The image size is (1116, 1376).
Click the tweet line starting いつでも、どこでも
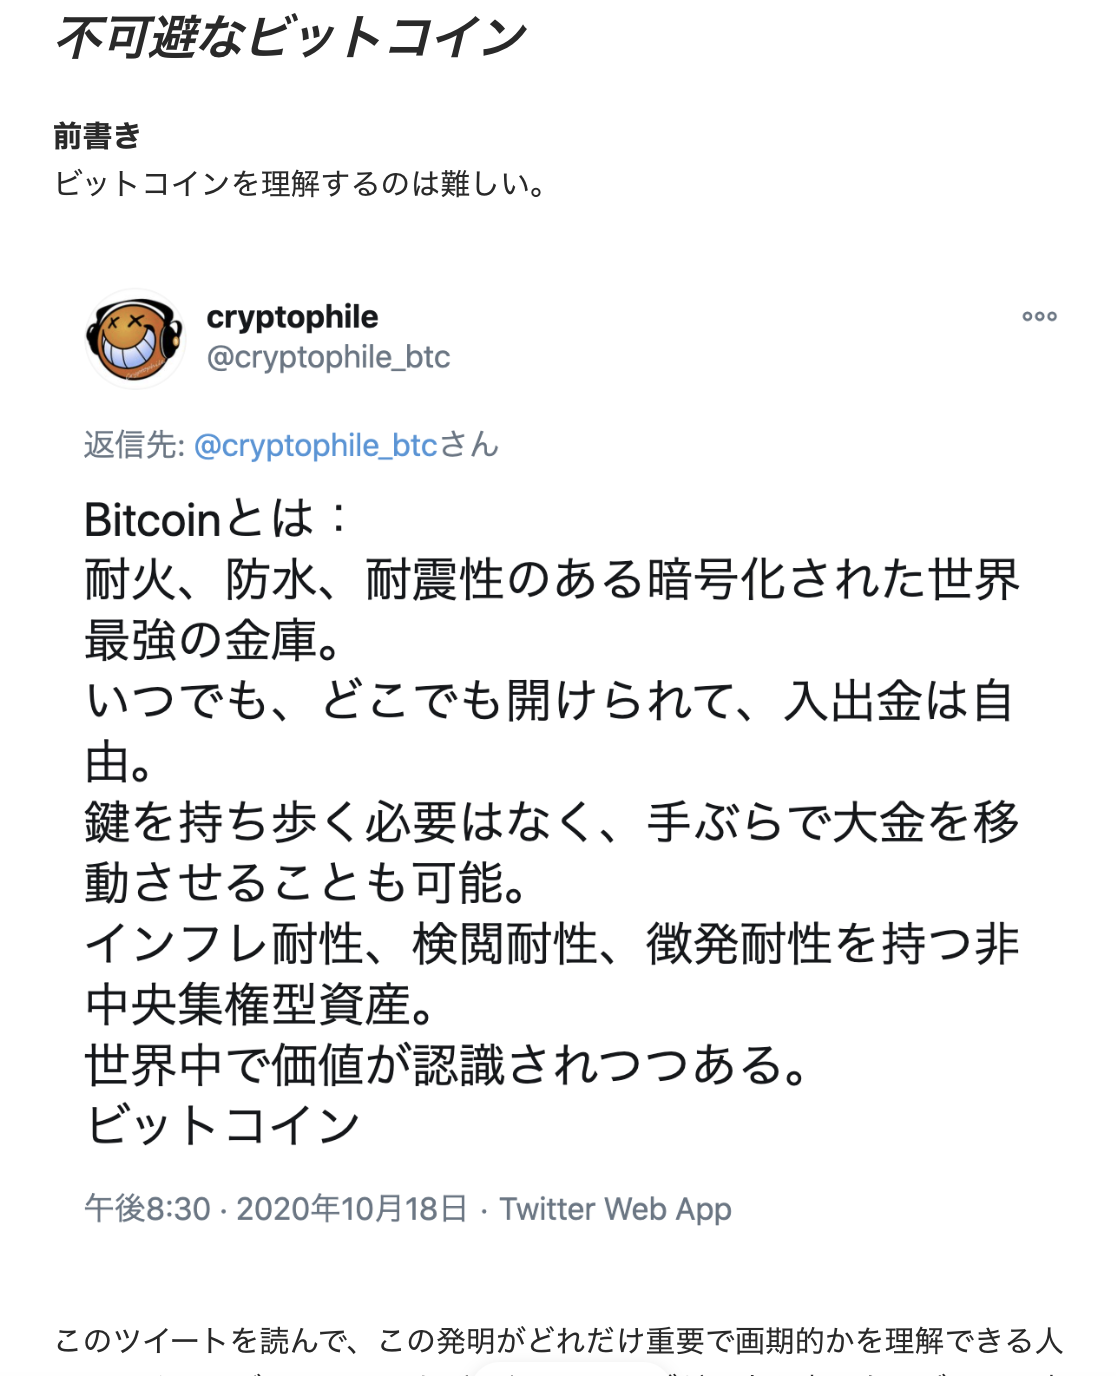(550, 701)
